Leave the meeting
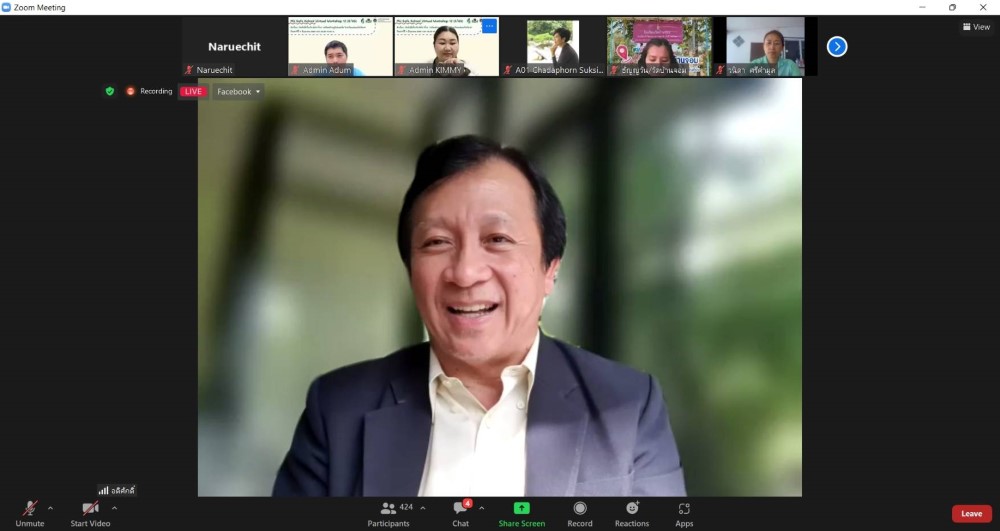 point(971,514)
